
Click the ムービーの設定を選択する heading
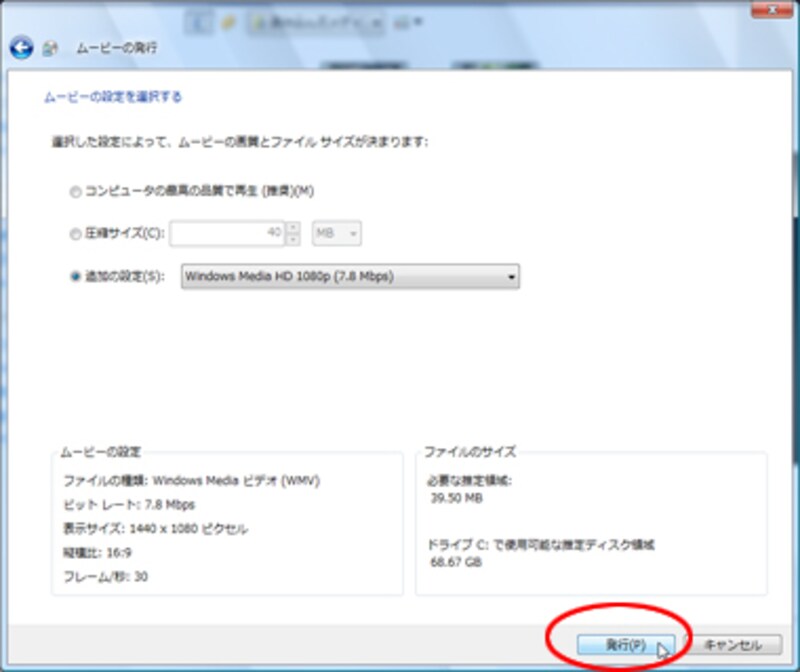(x=112, y=98)
